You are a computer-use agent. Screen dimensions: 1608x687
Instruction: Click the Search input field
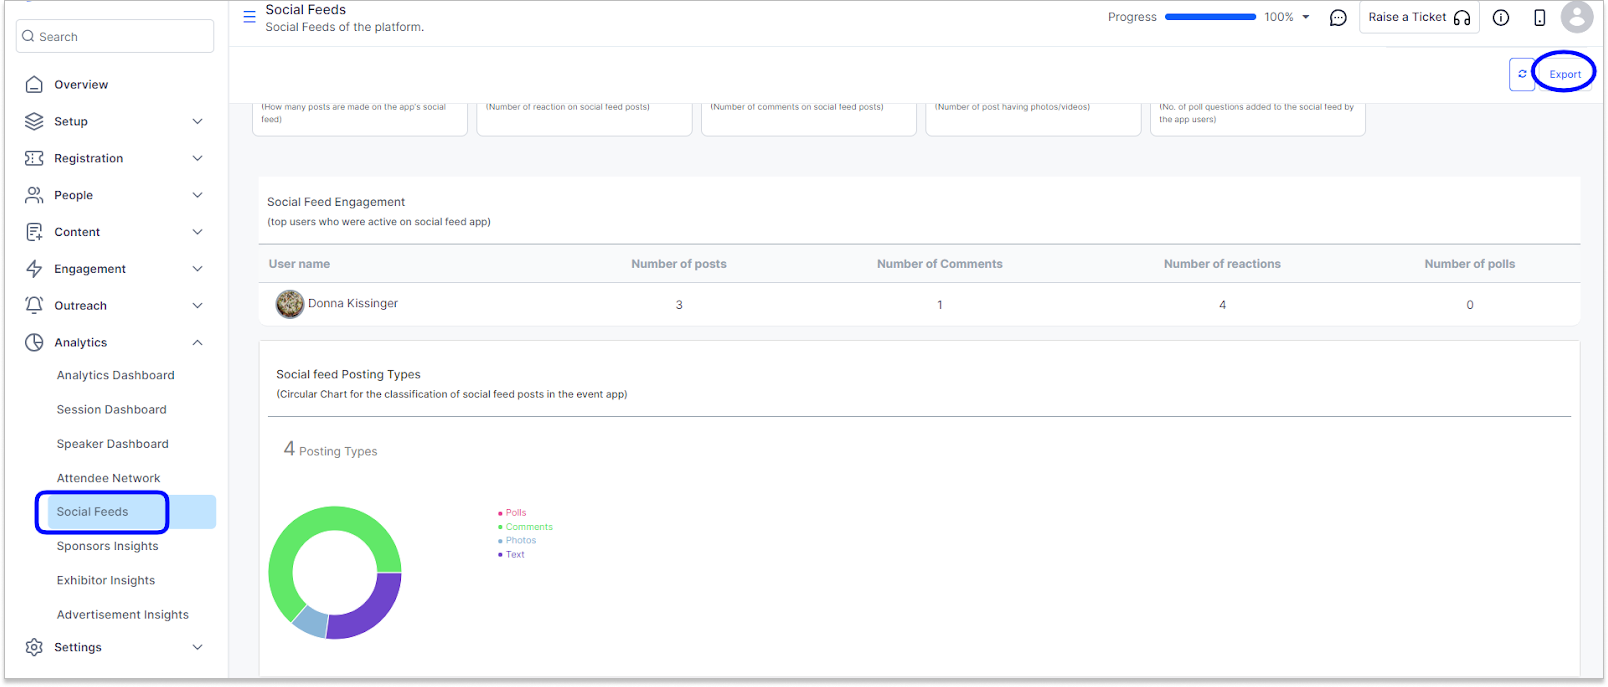coord(115,36)
